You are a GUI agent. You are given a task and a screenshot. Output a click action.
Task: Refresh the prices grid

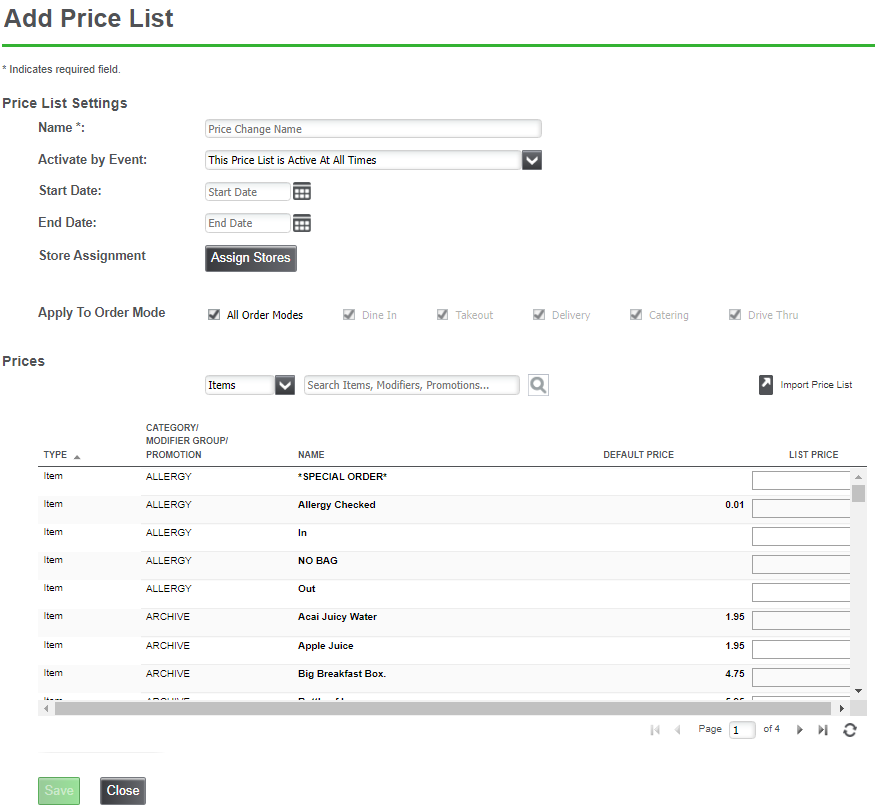pyautogui.click(x=850, y=730)
